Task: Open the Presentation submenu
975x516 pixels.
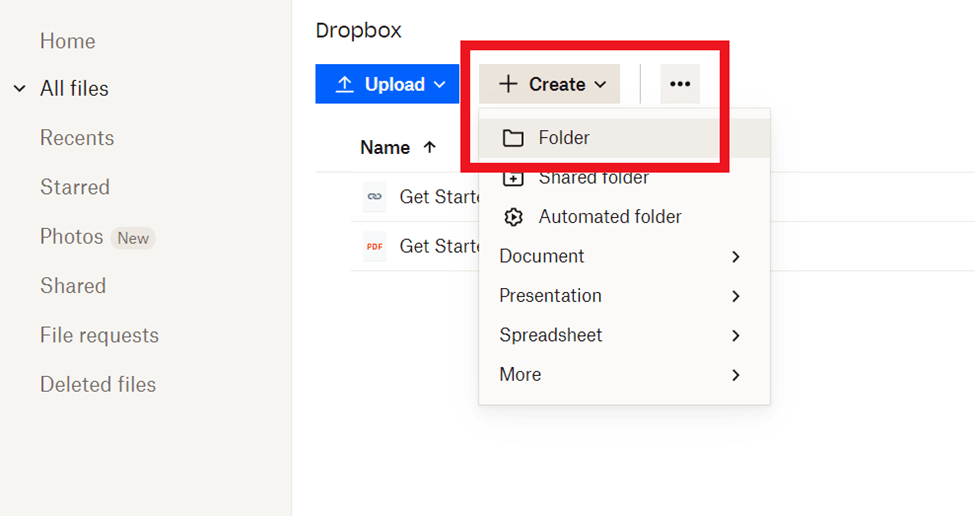Action: [624, 295]
